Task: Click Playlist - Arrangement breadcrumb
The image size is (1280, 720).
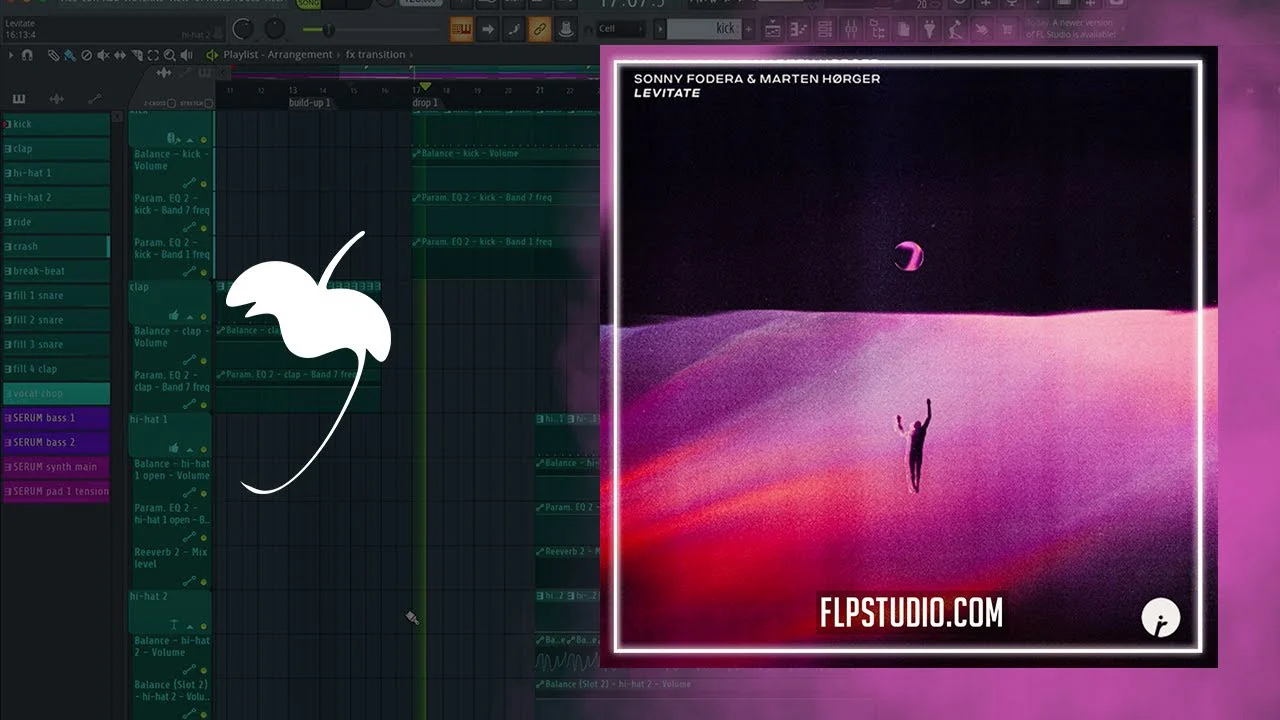Action: 279,55
